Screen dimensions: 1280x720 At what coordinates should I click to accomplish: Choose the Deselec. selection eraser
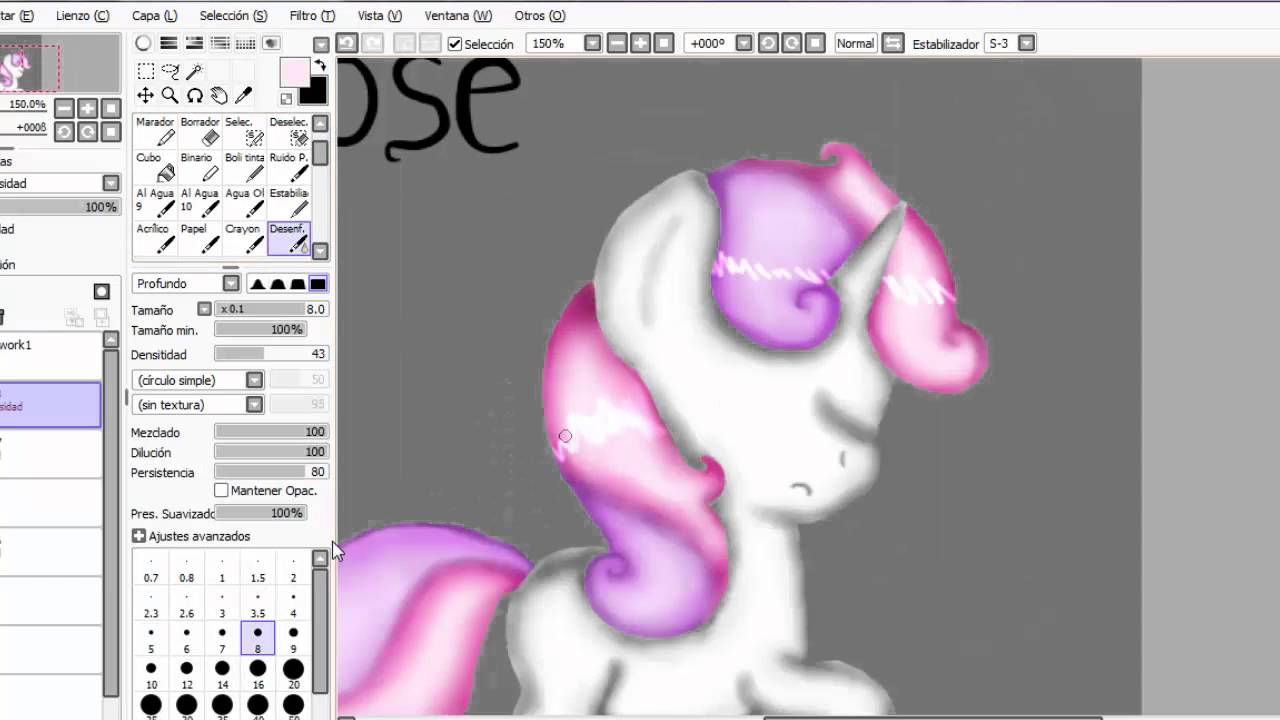[x=288, y=132]
